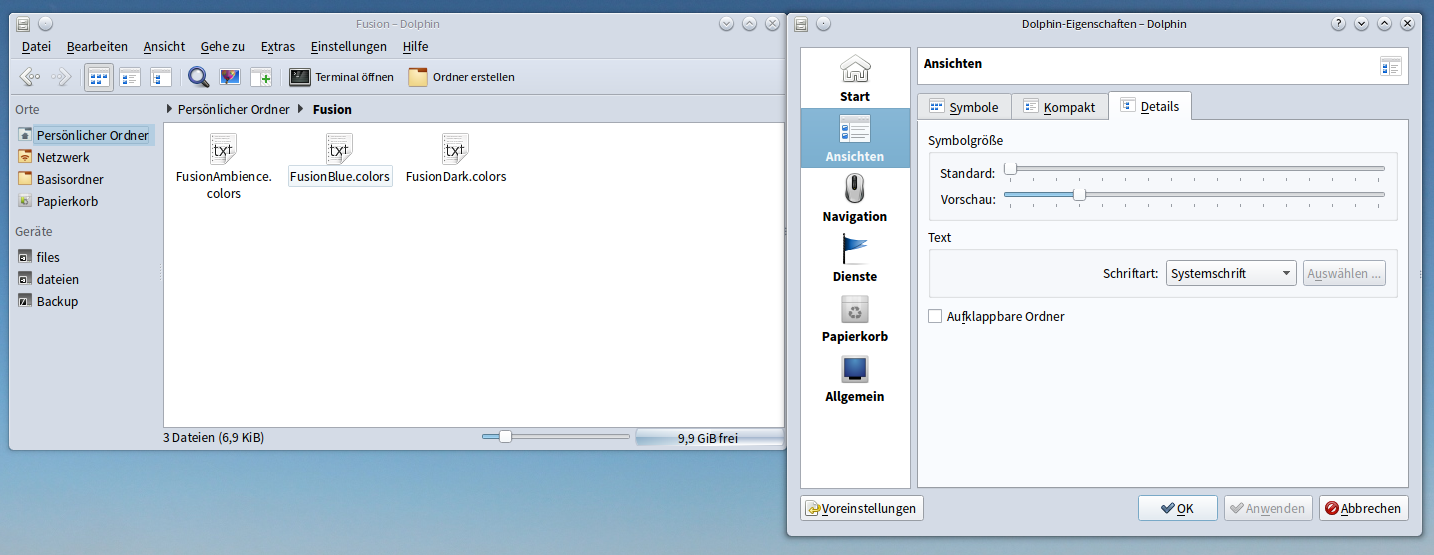Click the help button in dialog title bar
Image resolution: width=1434 pixels, height=555 pixels.
click(x=1338, y=24)
